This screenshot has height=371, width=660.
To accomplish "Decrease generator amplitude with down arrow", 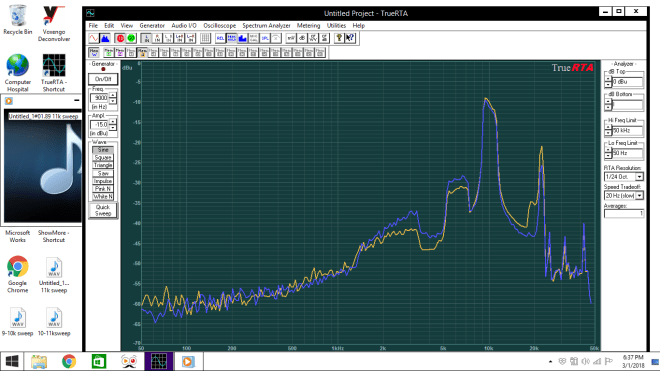I will (113, 127).
